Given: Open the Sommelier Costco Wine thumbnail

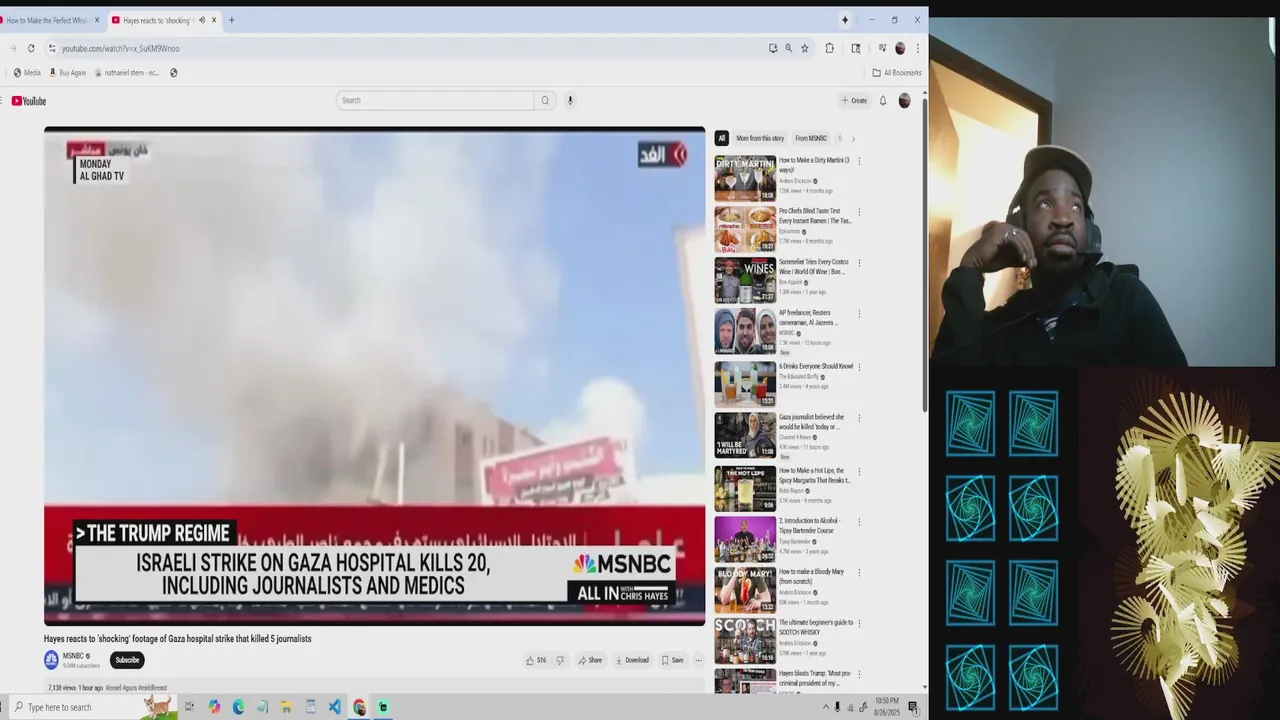Looking at the screenshot, I should coord(745,280).
